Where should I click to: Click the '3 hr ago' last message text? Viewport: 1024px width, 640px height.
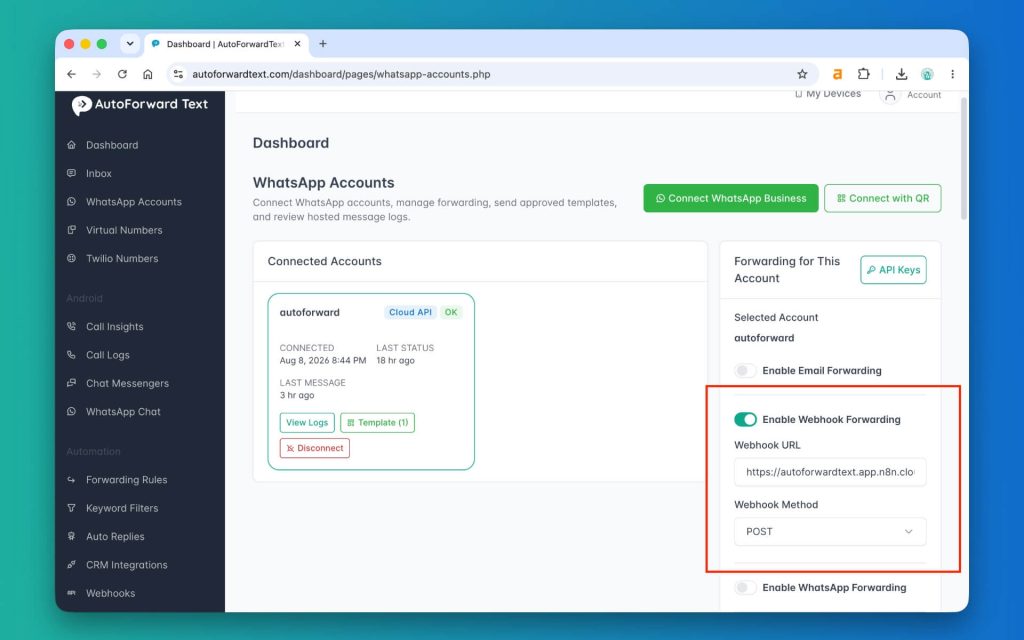click(x=296, y=395)
